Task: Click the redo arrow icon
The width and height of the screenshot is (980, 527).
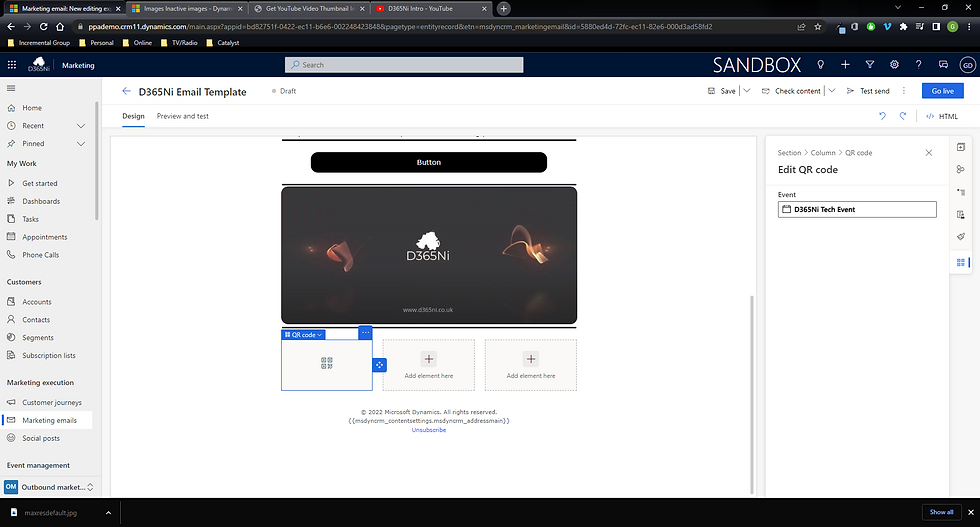Action: 902,116
